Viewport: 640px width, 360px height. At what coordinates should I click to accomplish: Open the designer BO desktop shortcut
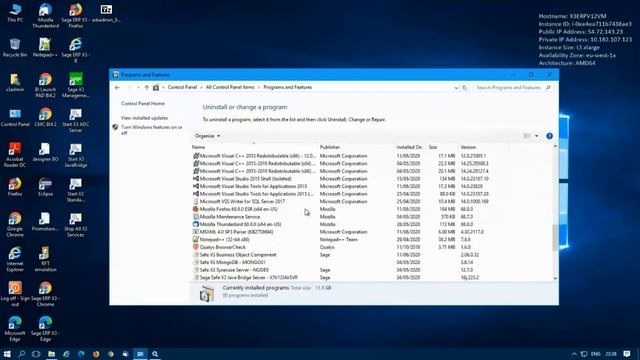point(45,152)
